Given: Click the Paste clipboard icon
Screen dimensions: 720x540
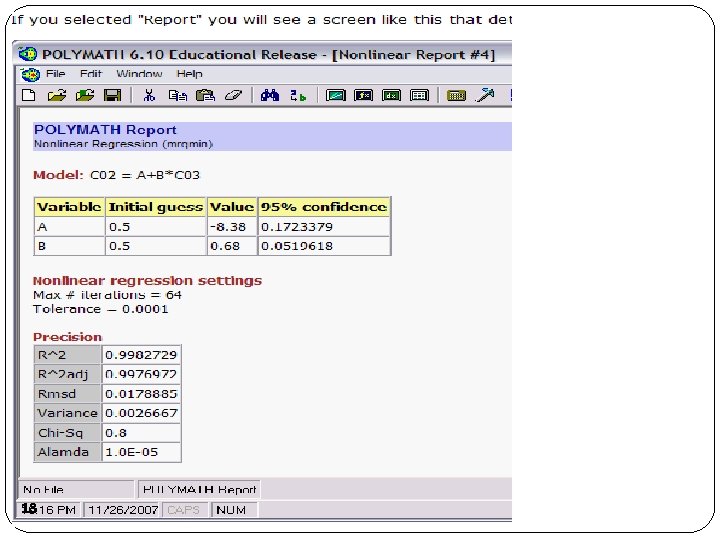Looking at the screenshot, I should 205,95.
